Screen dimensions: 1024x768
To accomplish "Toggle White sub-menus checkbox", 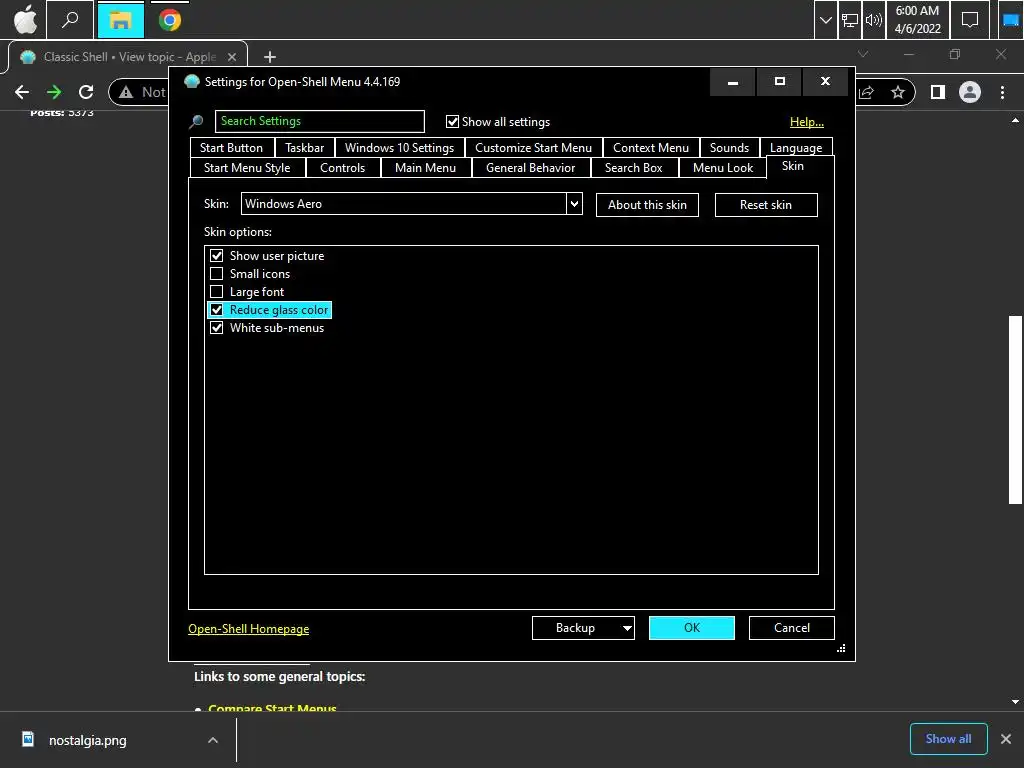I will point(216,327).
